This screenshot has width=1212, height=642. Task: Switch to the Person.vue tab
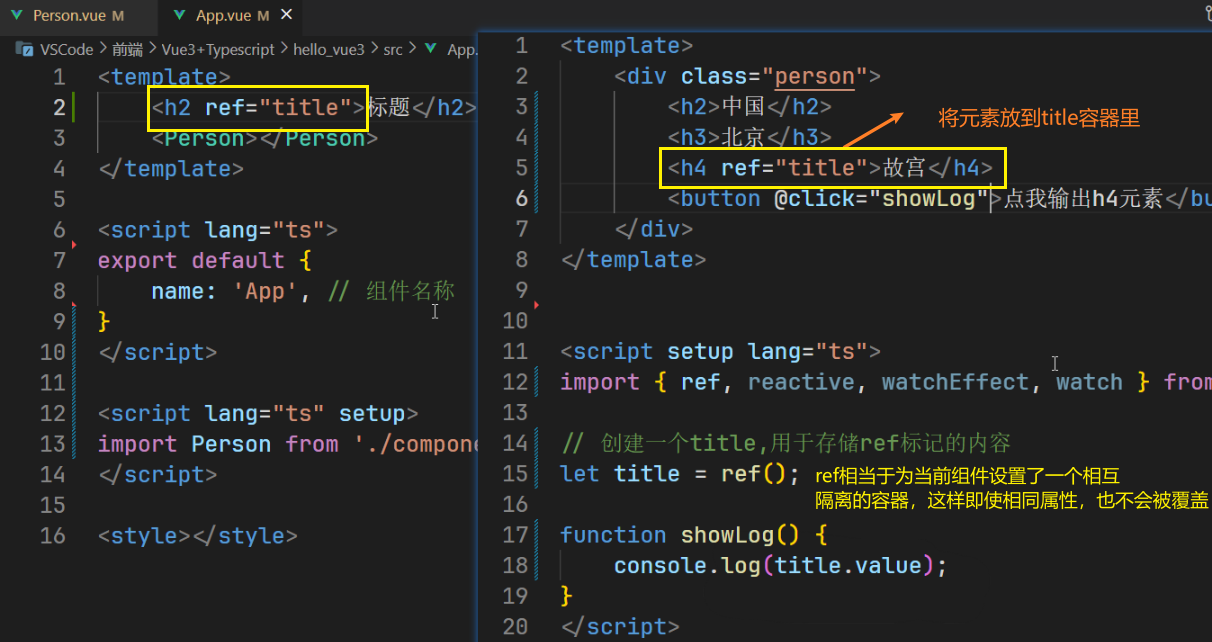pos(70,16)
